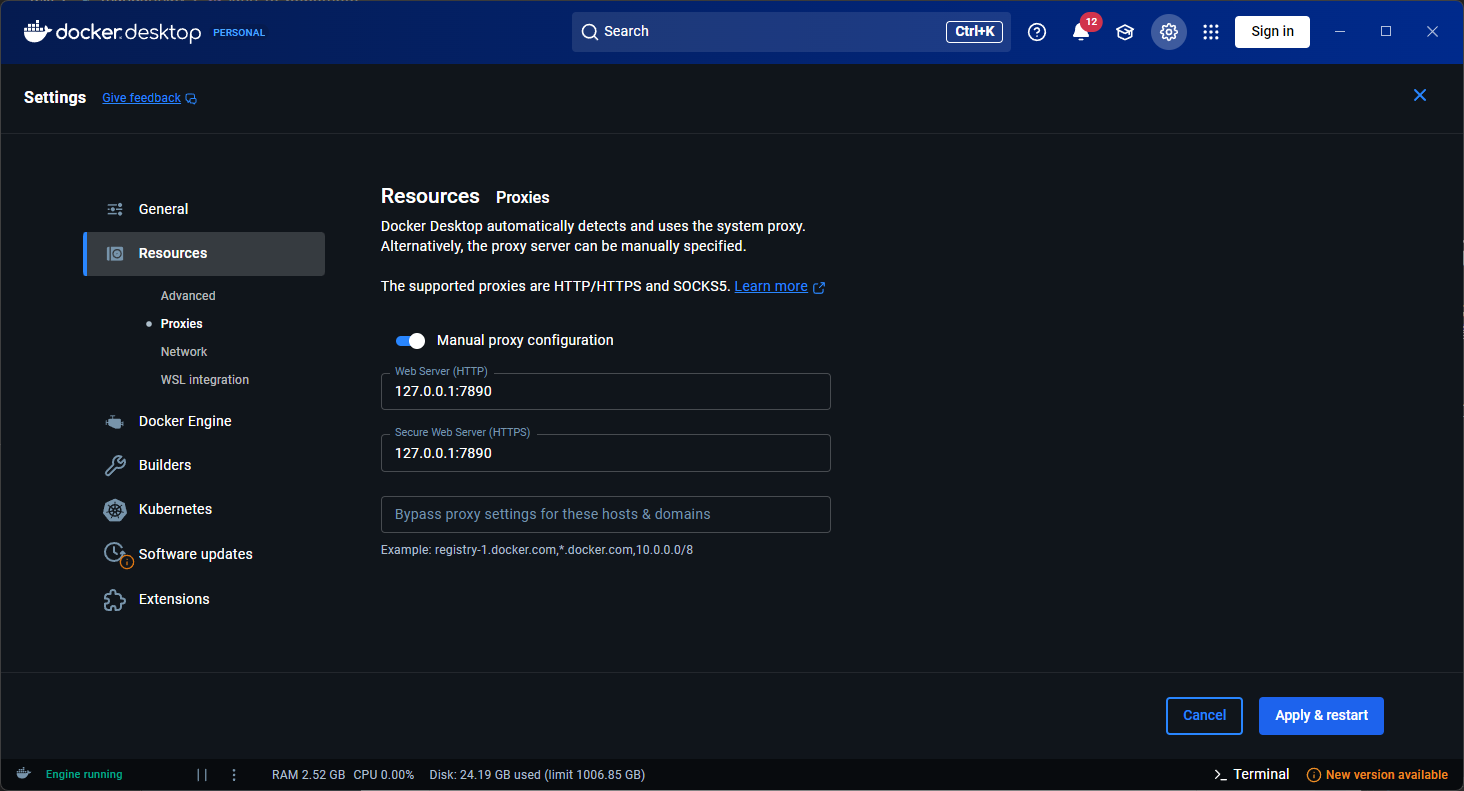Screen dimensions: 1464x791
Task: Click the feedback chat icon beside Give feedback
Action: pos(191,98)
